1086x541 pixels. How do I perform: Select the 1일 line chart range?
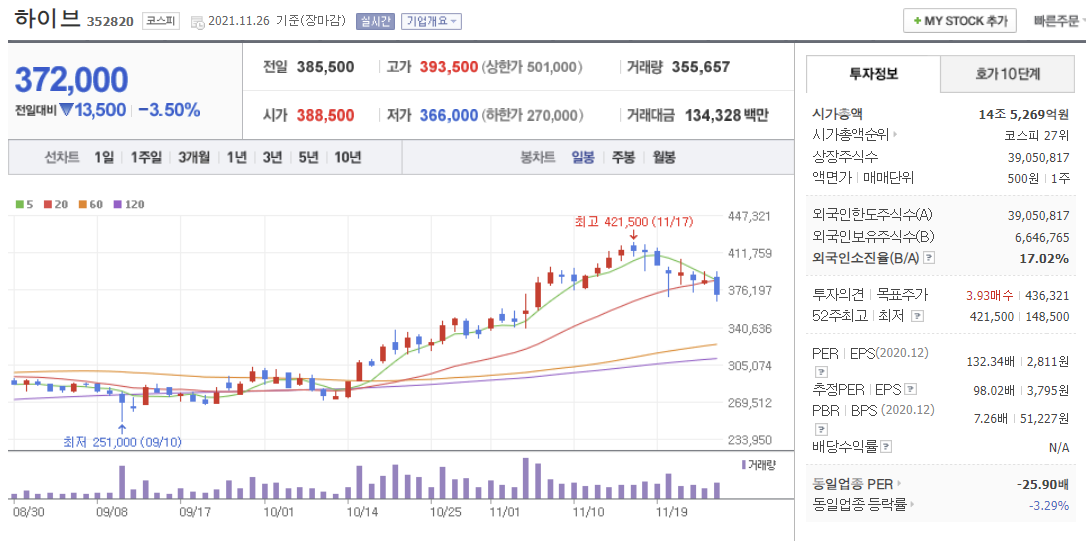point(104,157)
